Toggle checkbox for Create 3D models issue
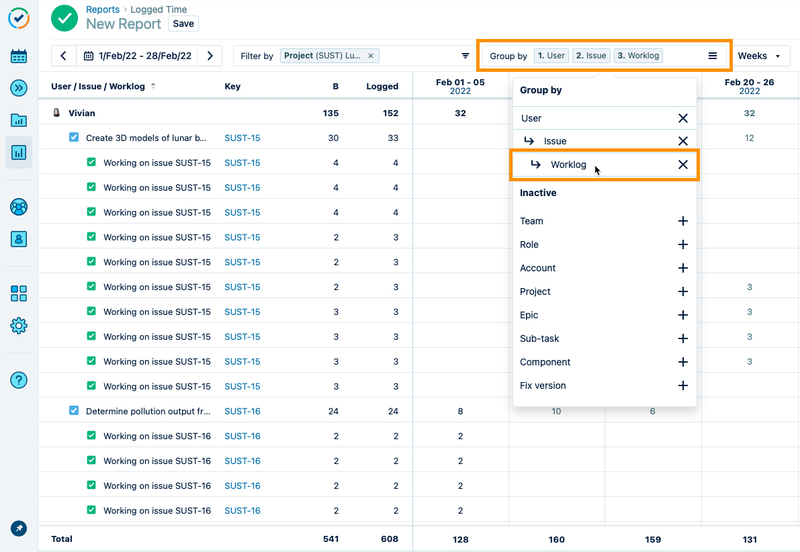 [x=74, y=138]
